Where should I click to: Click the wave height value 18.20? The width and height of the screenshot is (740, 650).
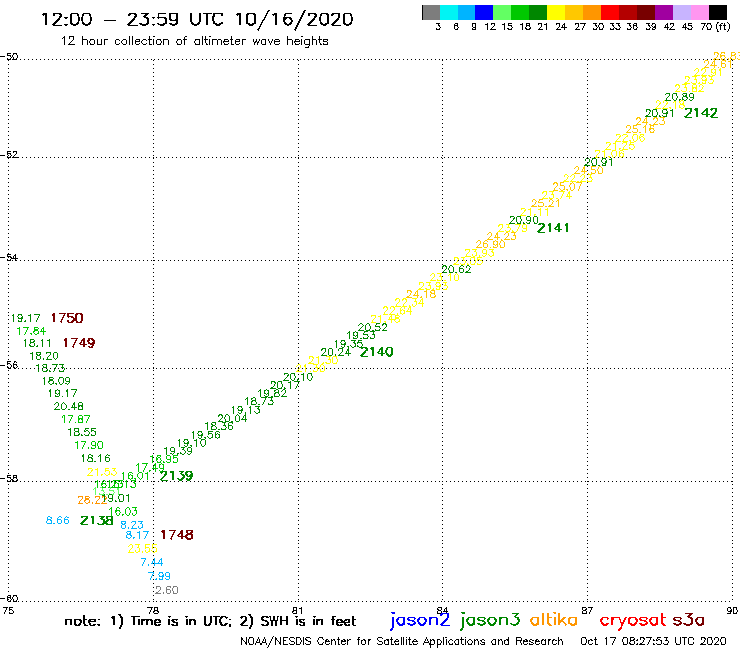tap(44, 356)
